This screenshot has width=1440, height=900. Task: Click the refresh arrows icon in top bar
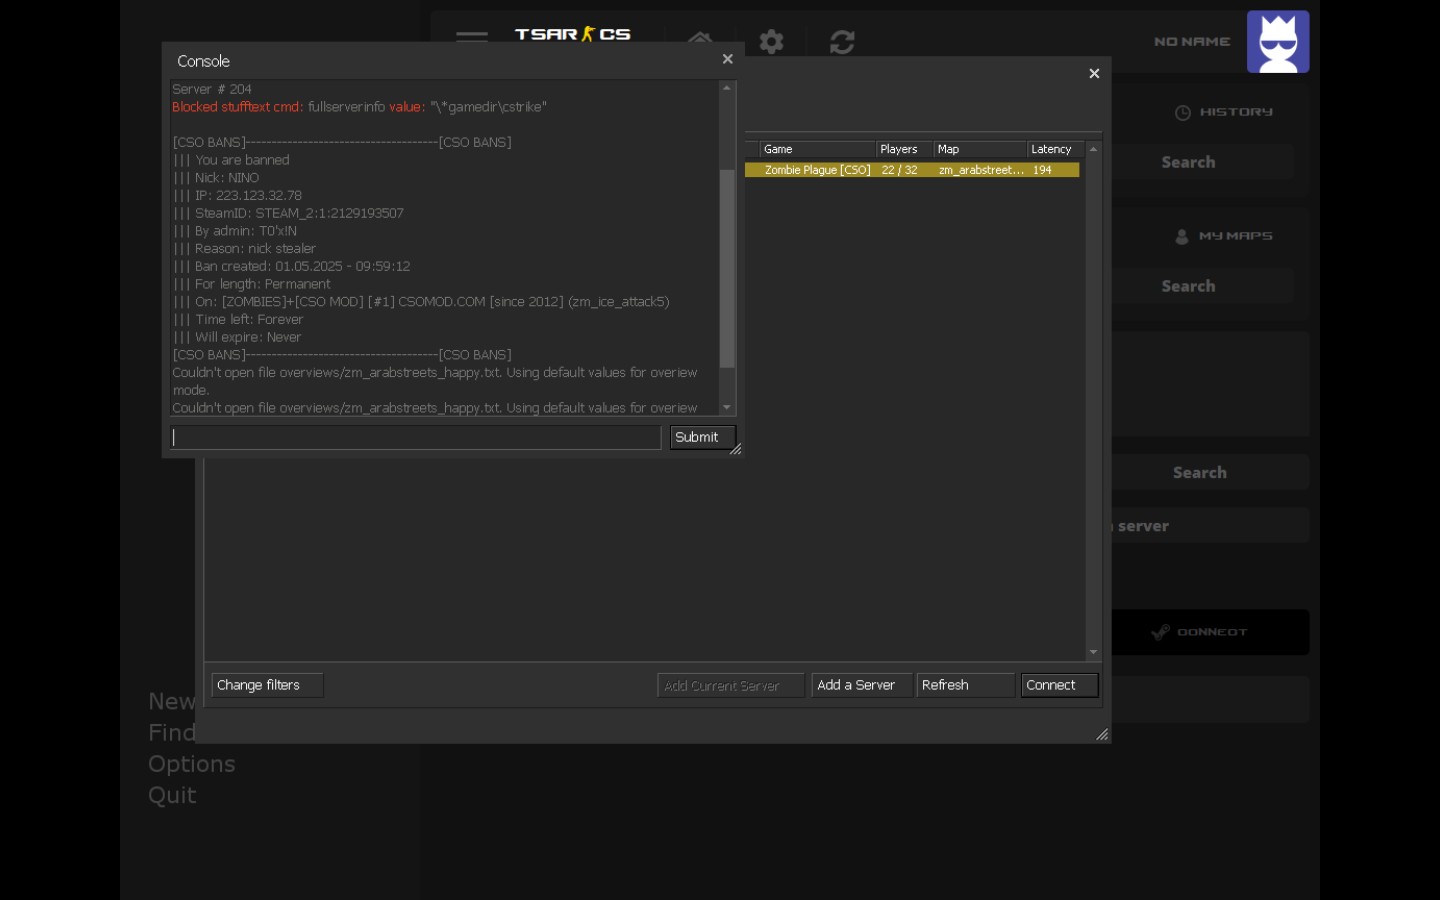(842, 42)
